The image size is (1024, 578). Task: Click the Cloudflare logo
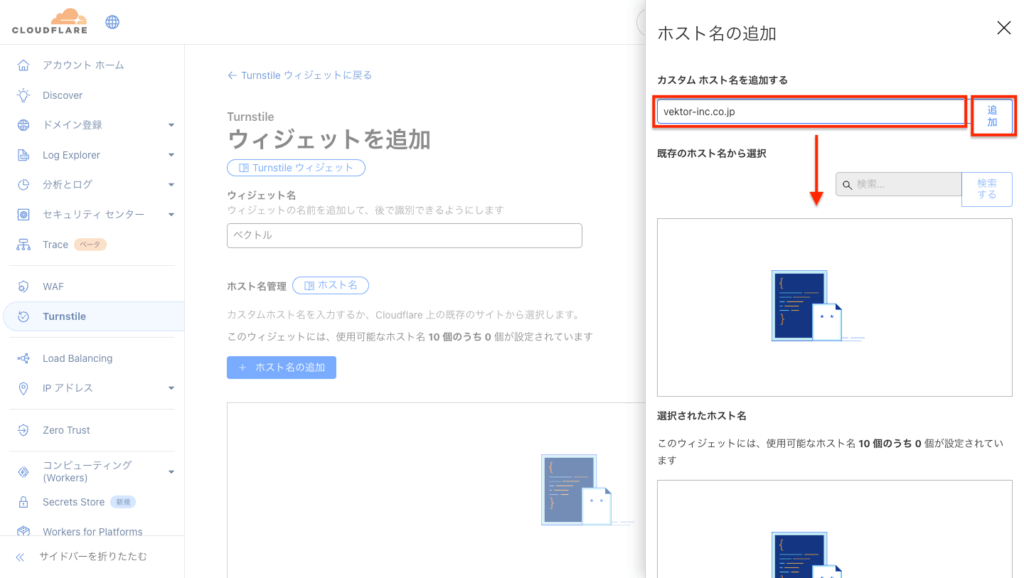(x=50, y=21)
